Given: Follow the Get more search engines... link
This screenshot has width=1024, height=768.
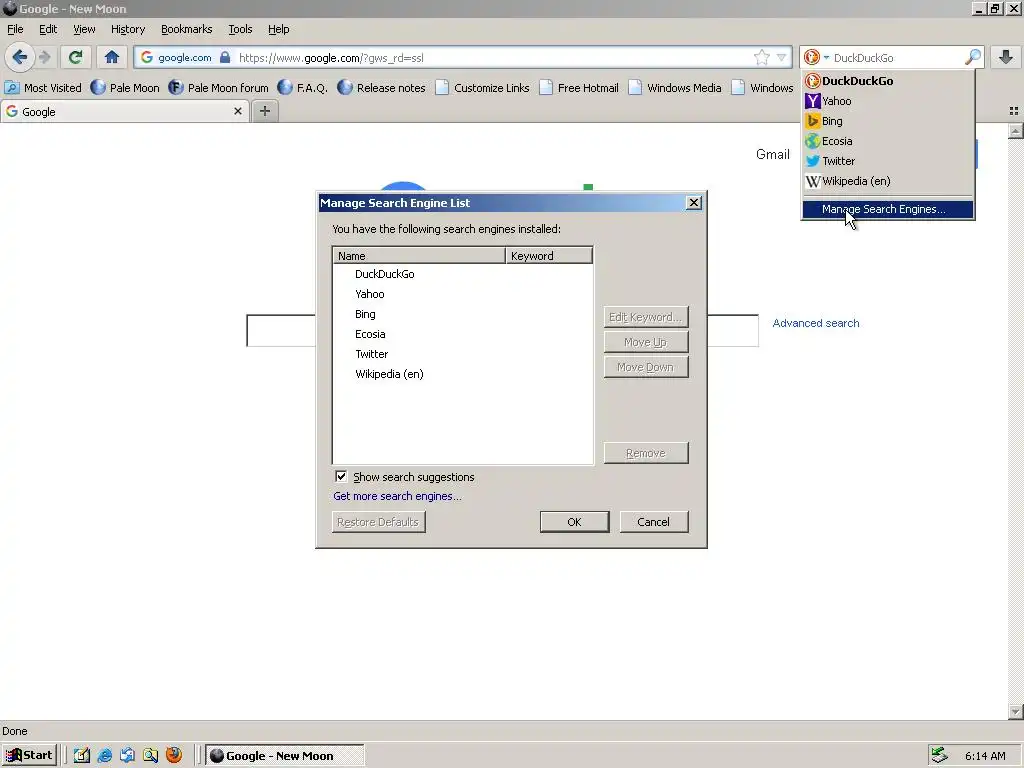Looking at the screenshot, I should [x=397, y=496].
